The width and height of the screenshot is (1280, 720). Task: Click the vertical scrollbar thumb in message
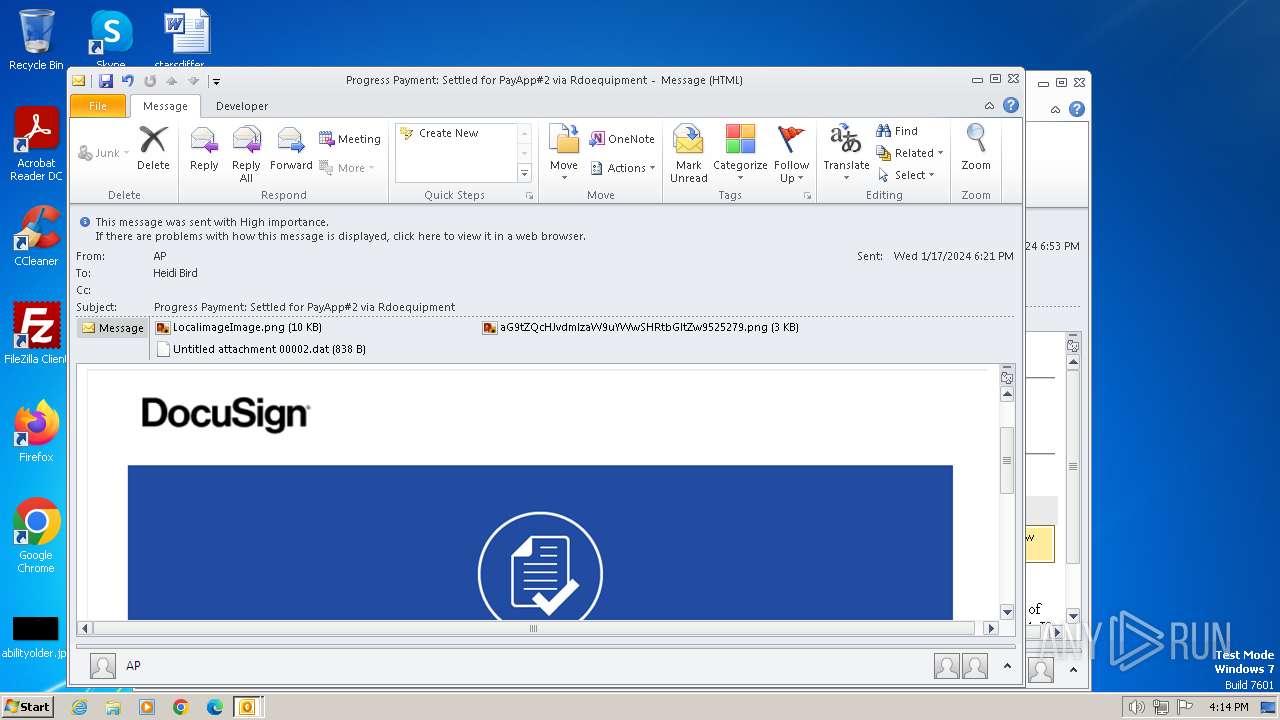coord(1007,460)
